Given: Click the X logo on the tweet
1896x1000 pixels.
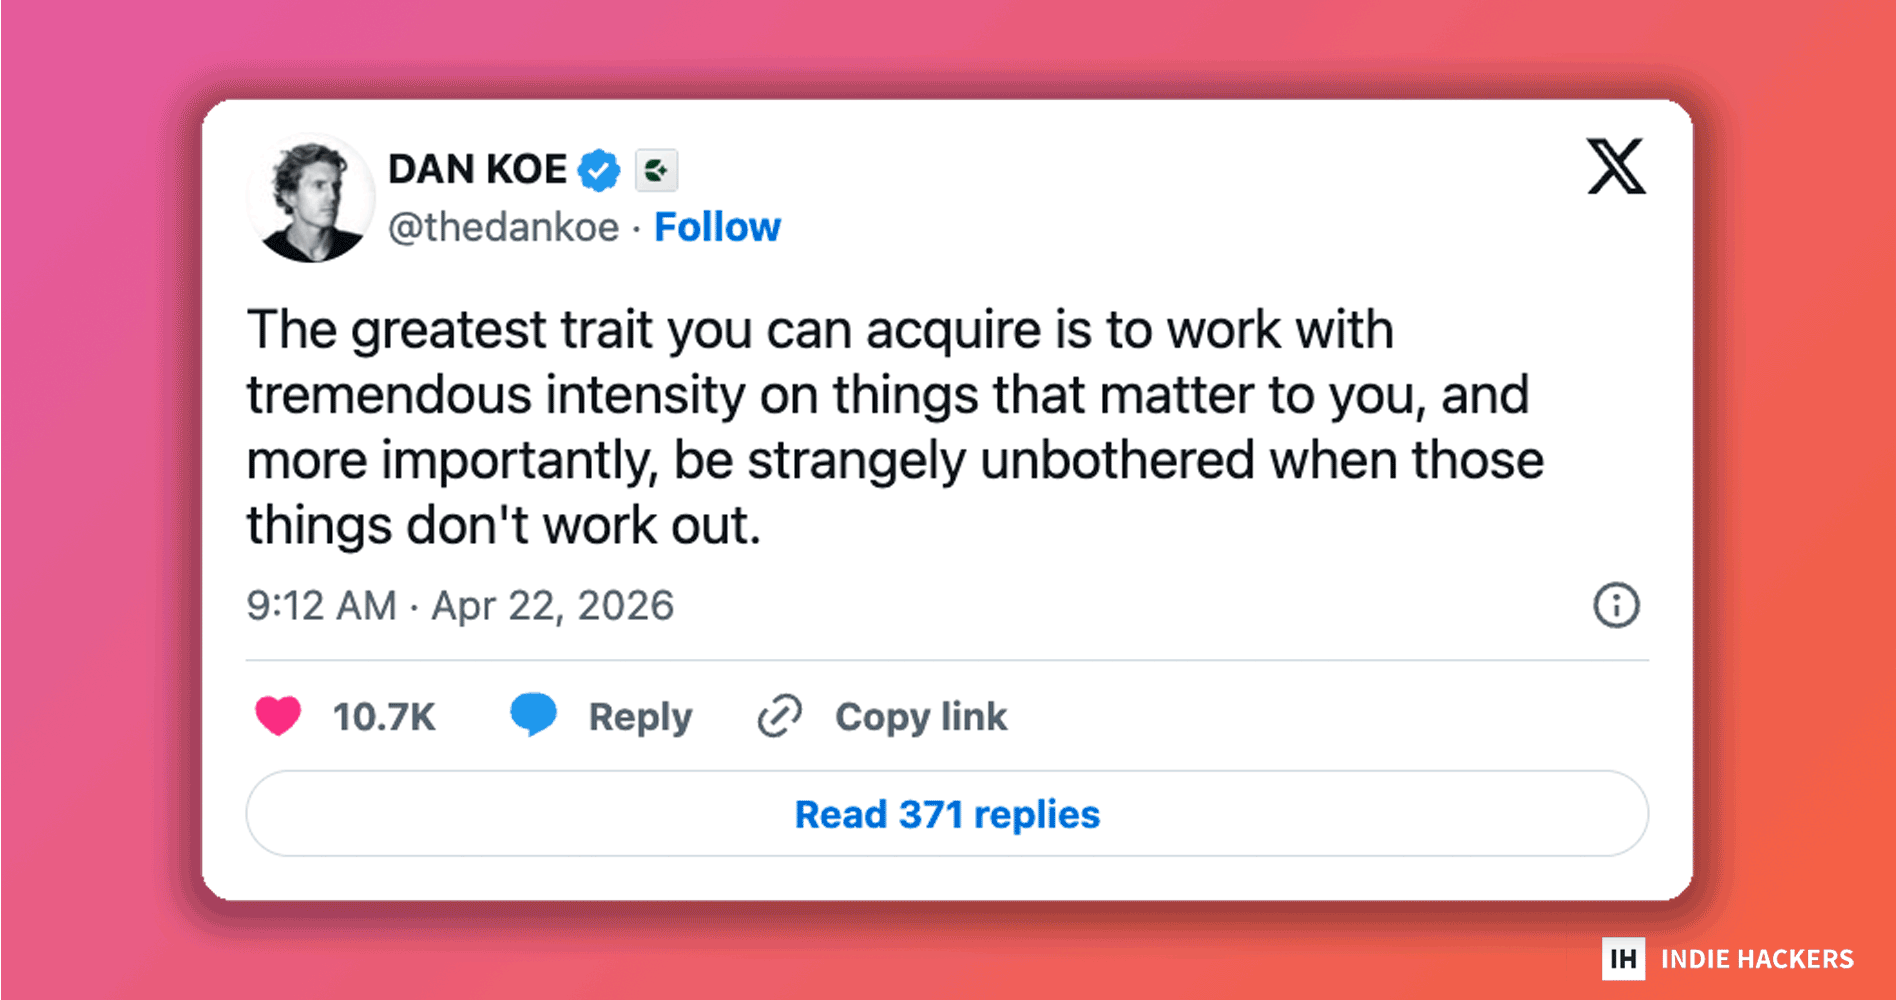Looking at the screenshot, I should point(1615,166).
